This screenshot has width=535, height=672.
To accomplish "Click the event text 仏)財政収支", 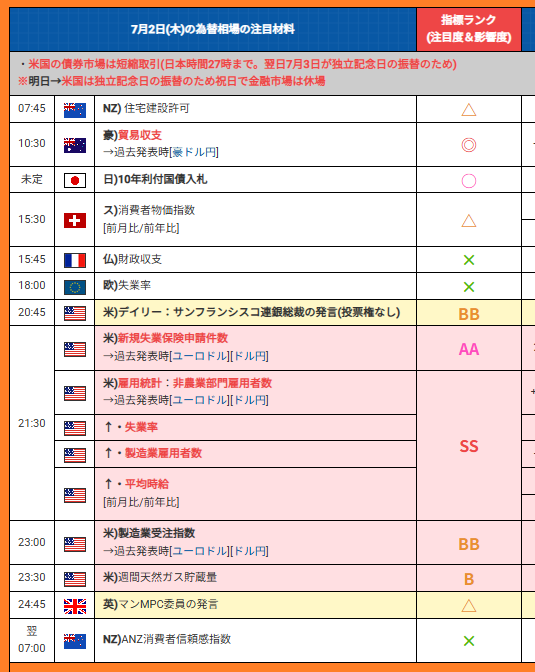I will click(x=132, y=259).
